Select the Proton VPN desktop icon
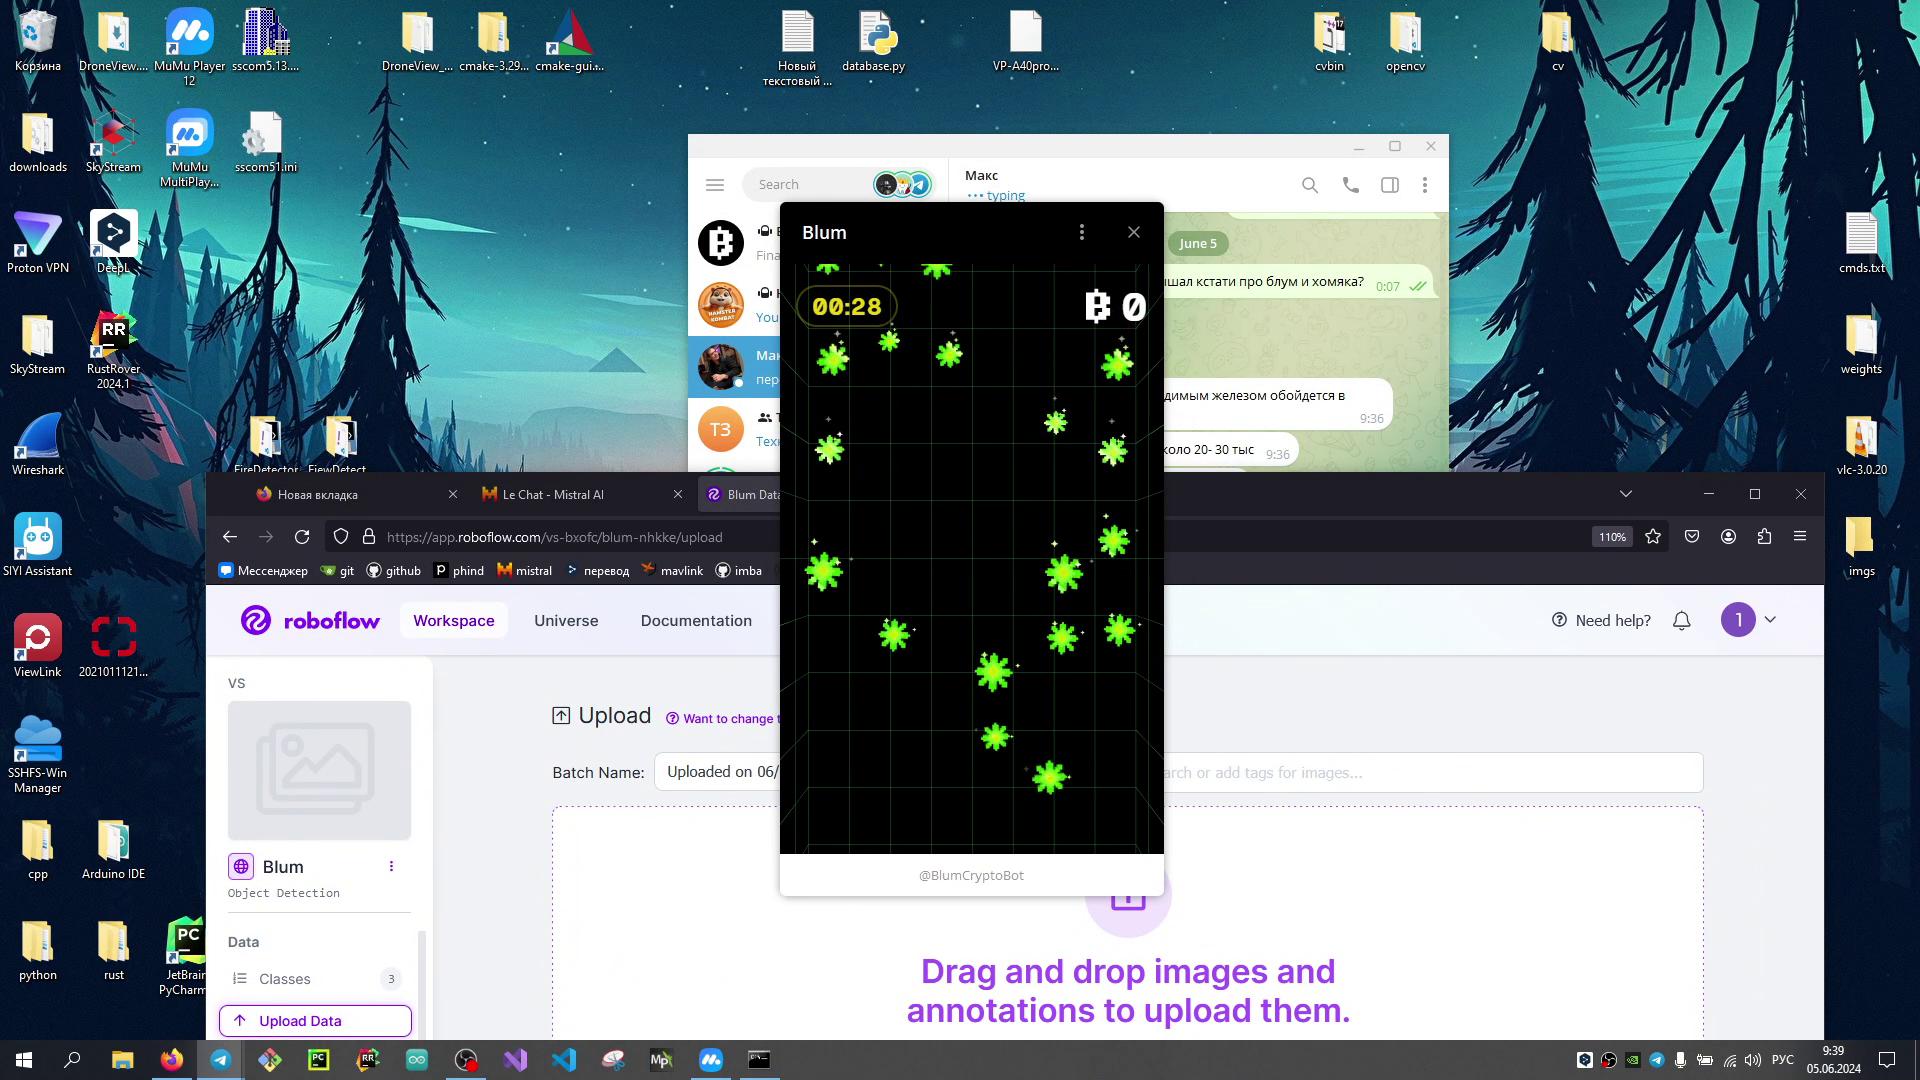The width and height of the screenshot is (1920, 1080). (x=38, y=242)
